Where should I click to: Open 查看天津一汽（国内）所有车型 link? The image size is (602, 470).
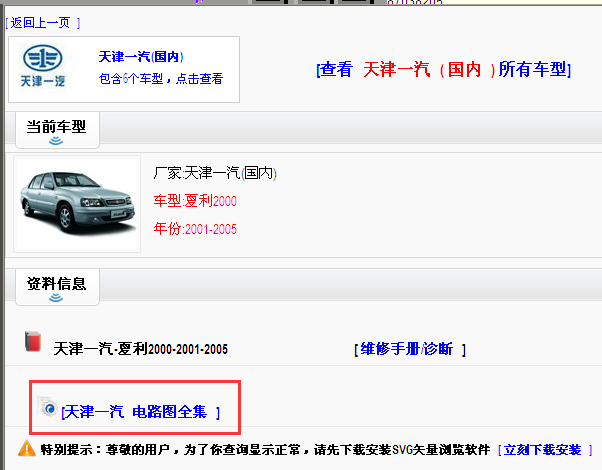pyautogui.click(x=443, y=70)
